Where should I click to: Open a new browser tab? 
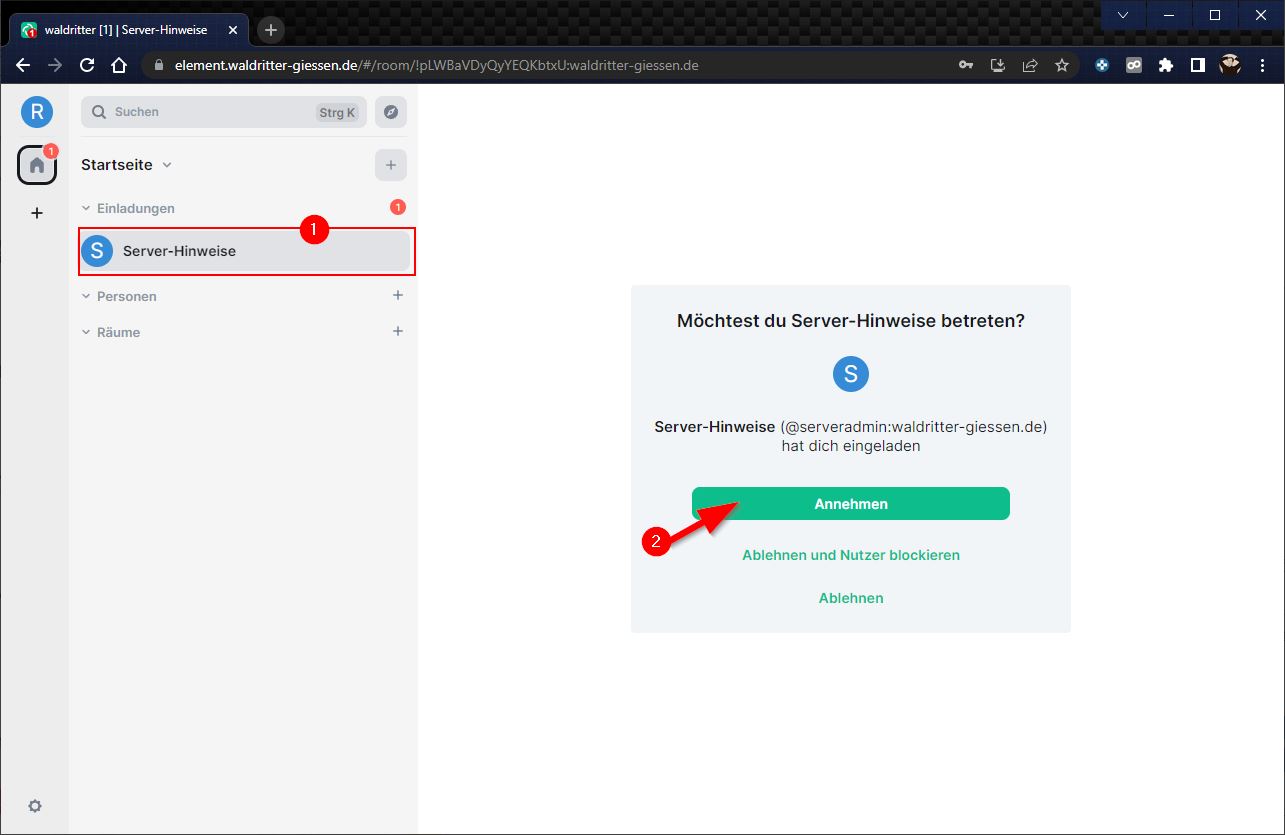tap(271, 30)
